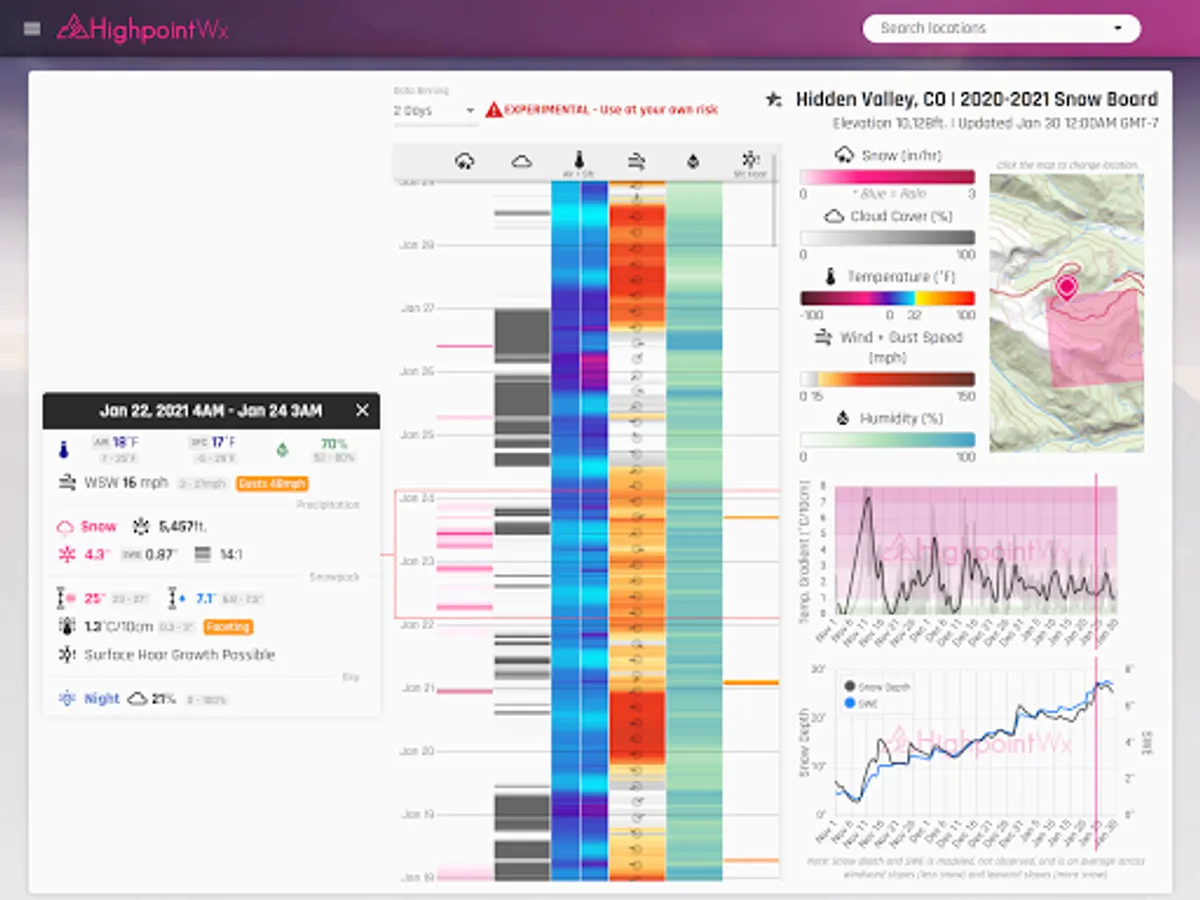Click the terrain map to change location
1200x900 pixels.
pyautogui.click(x=1067, y=313)
